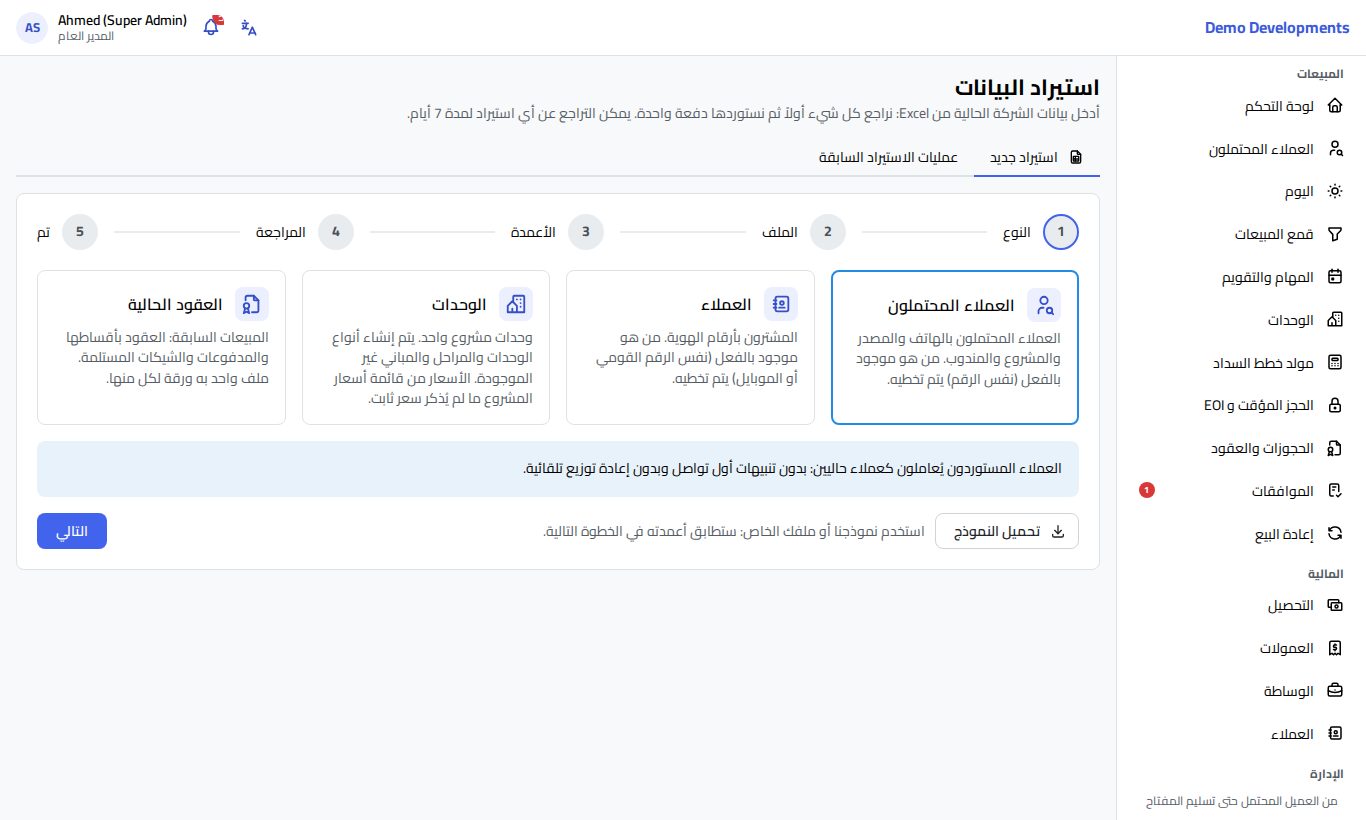This screenshot has width=1366, height=820.
Task: Open اليوم sidebar menu item
Action: pyautogui.click(x=1242, y=192)
